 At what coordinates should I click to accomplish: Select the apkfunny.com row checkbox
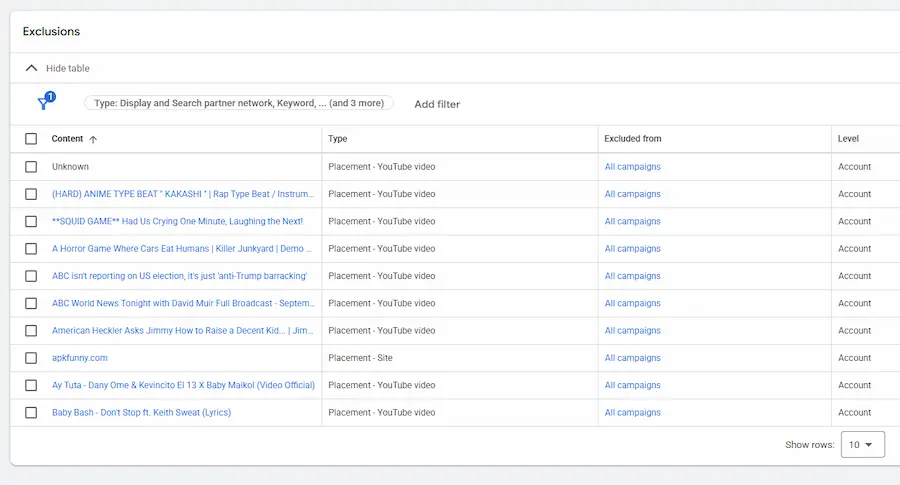[x=31, y=358]
